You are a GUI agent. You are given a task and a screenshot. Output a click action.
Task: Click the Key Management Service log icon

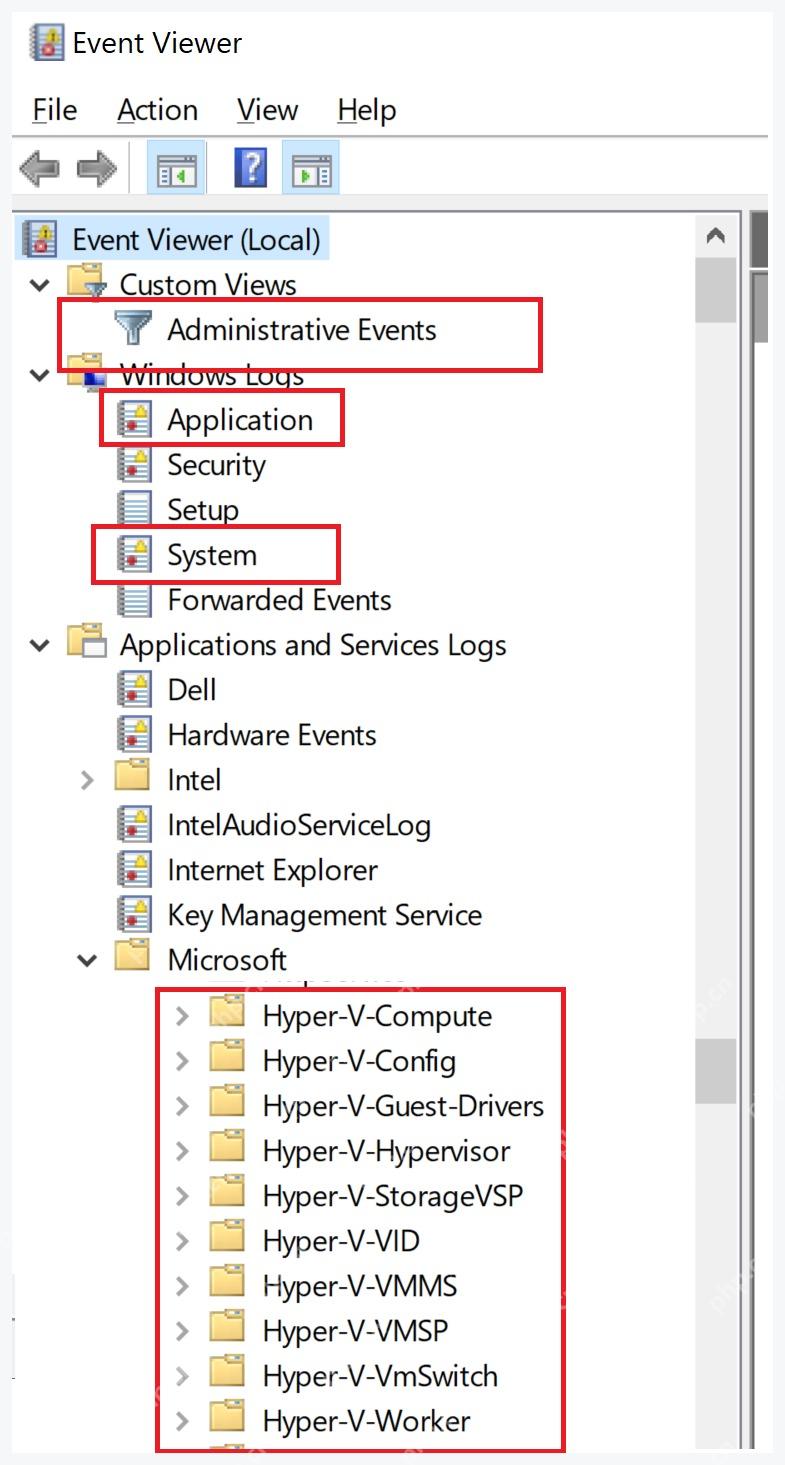coord(134,914)
